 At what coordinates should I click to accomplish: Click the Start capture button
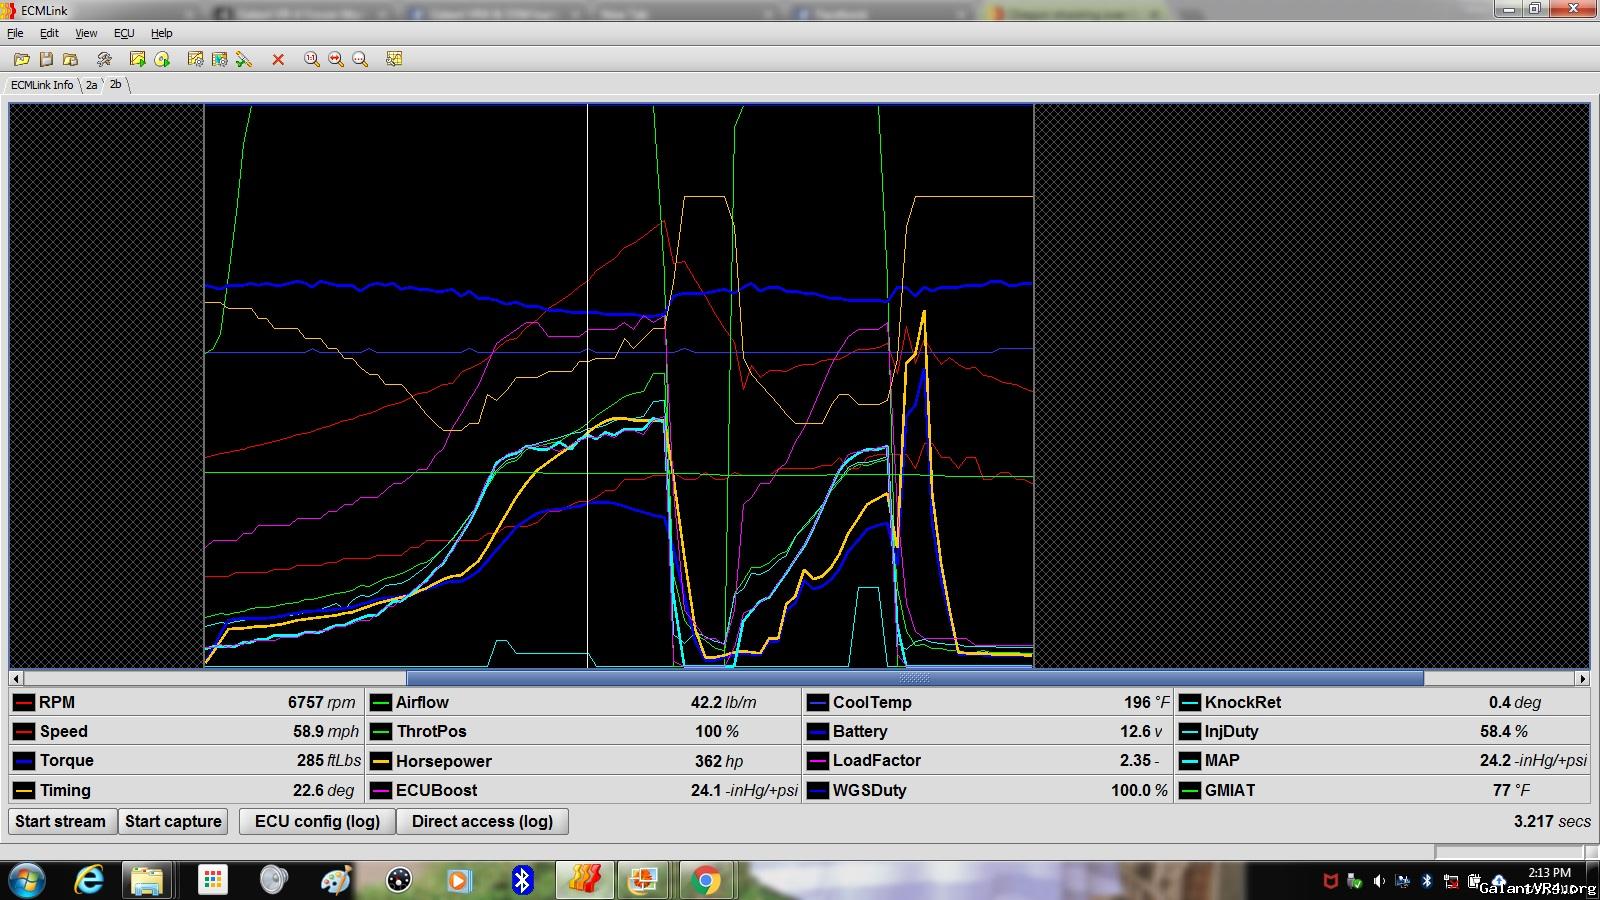click(x=173, y=821)
